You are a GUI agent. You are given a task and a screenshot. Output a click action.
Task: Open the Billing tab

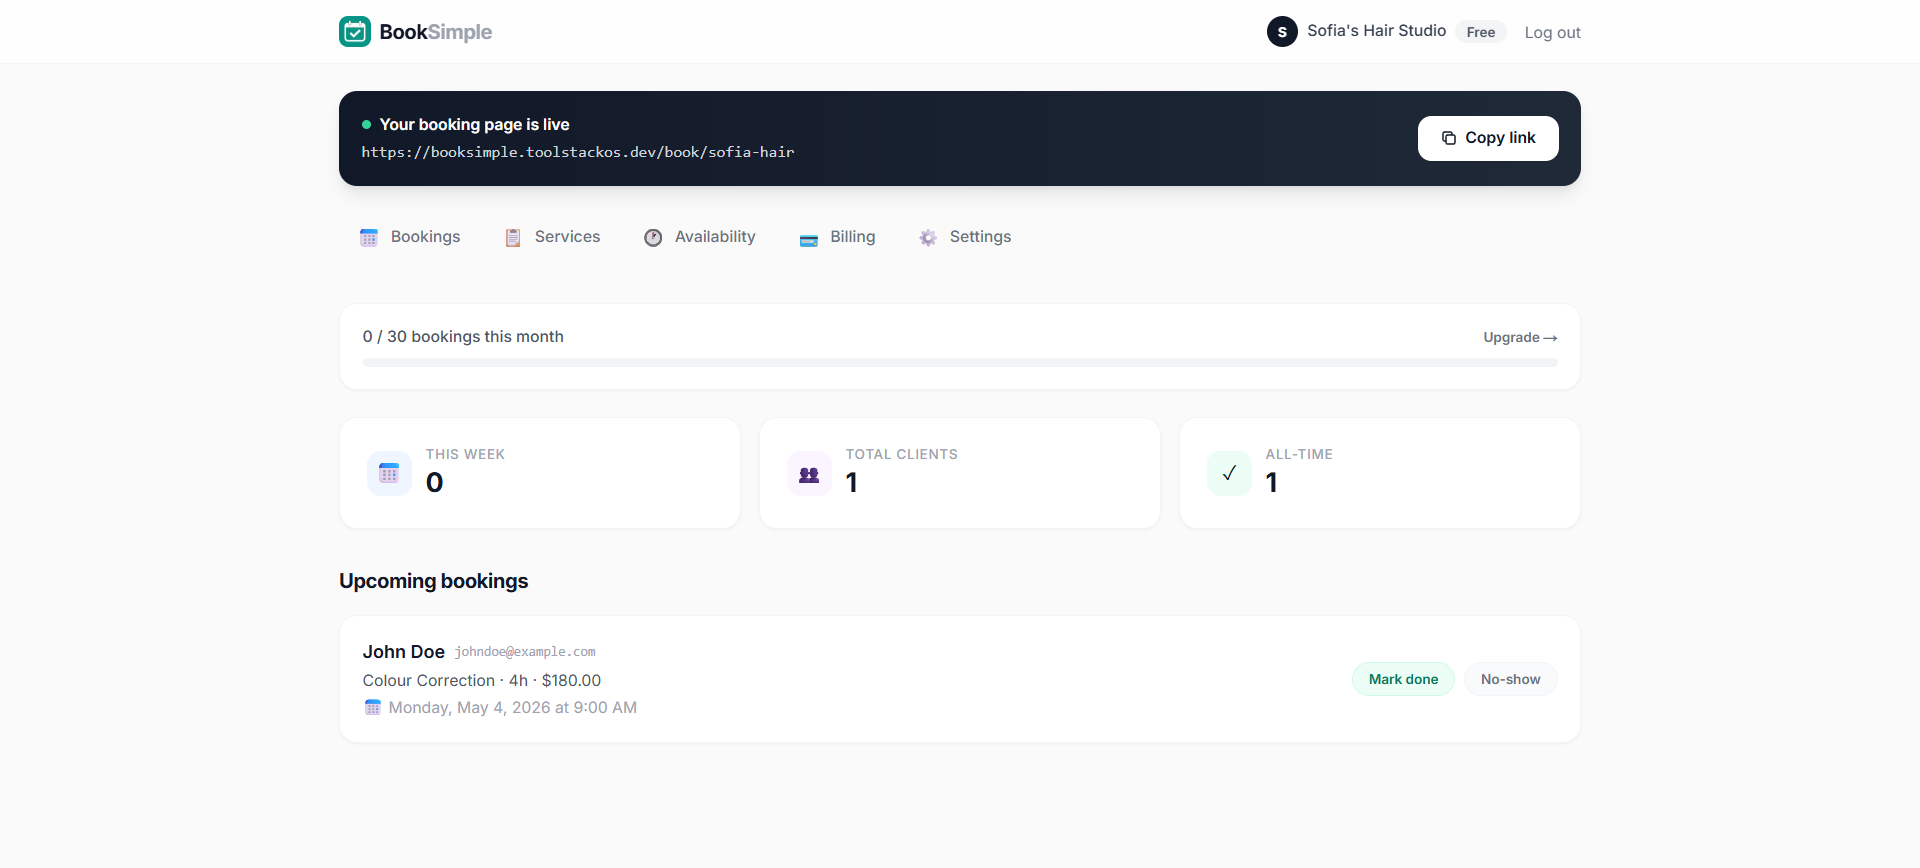click(837, 237)
